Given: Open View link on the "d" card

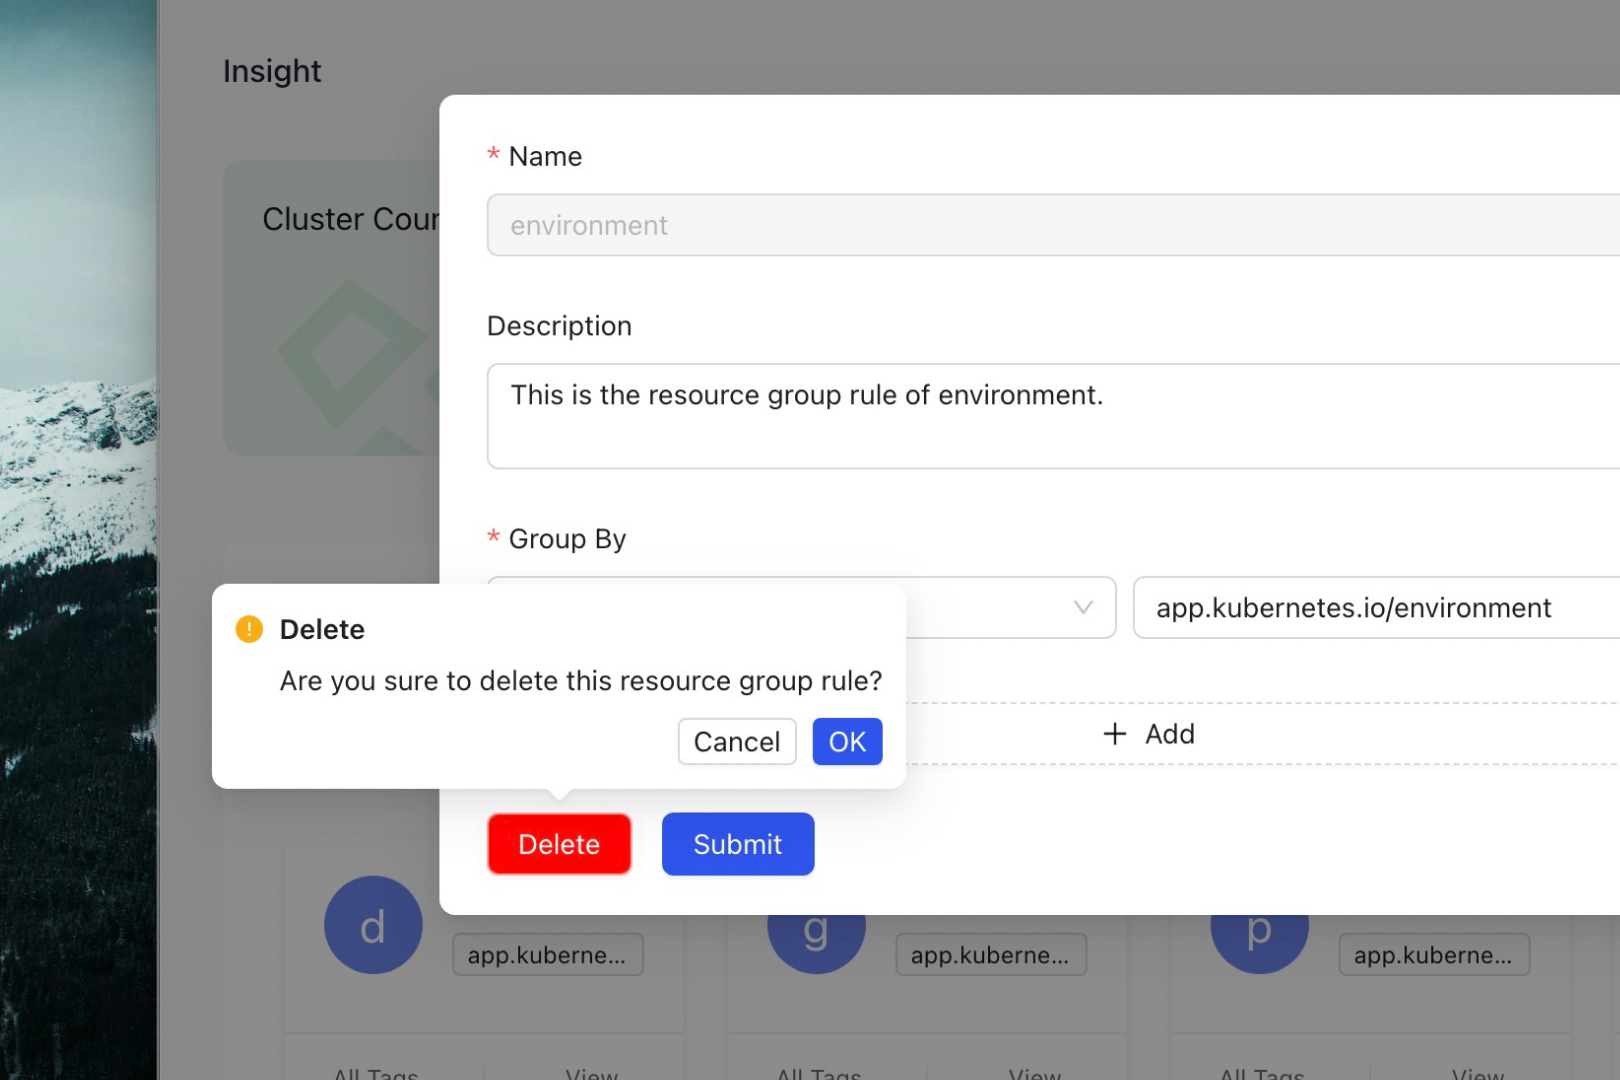Looking at the screenshot, I should pos(591,1072).
